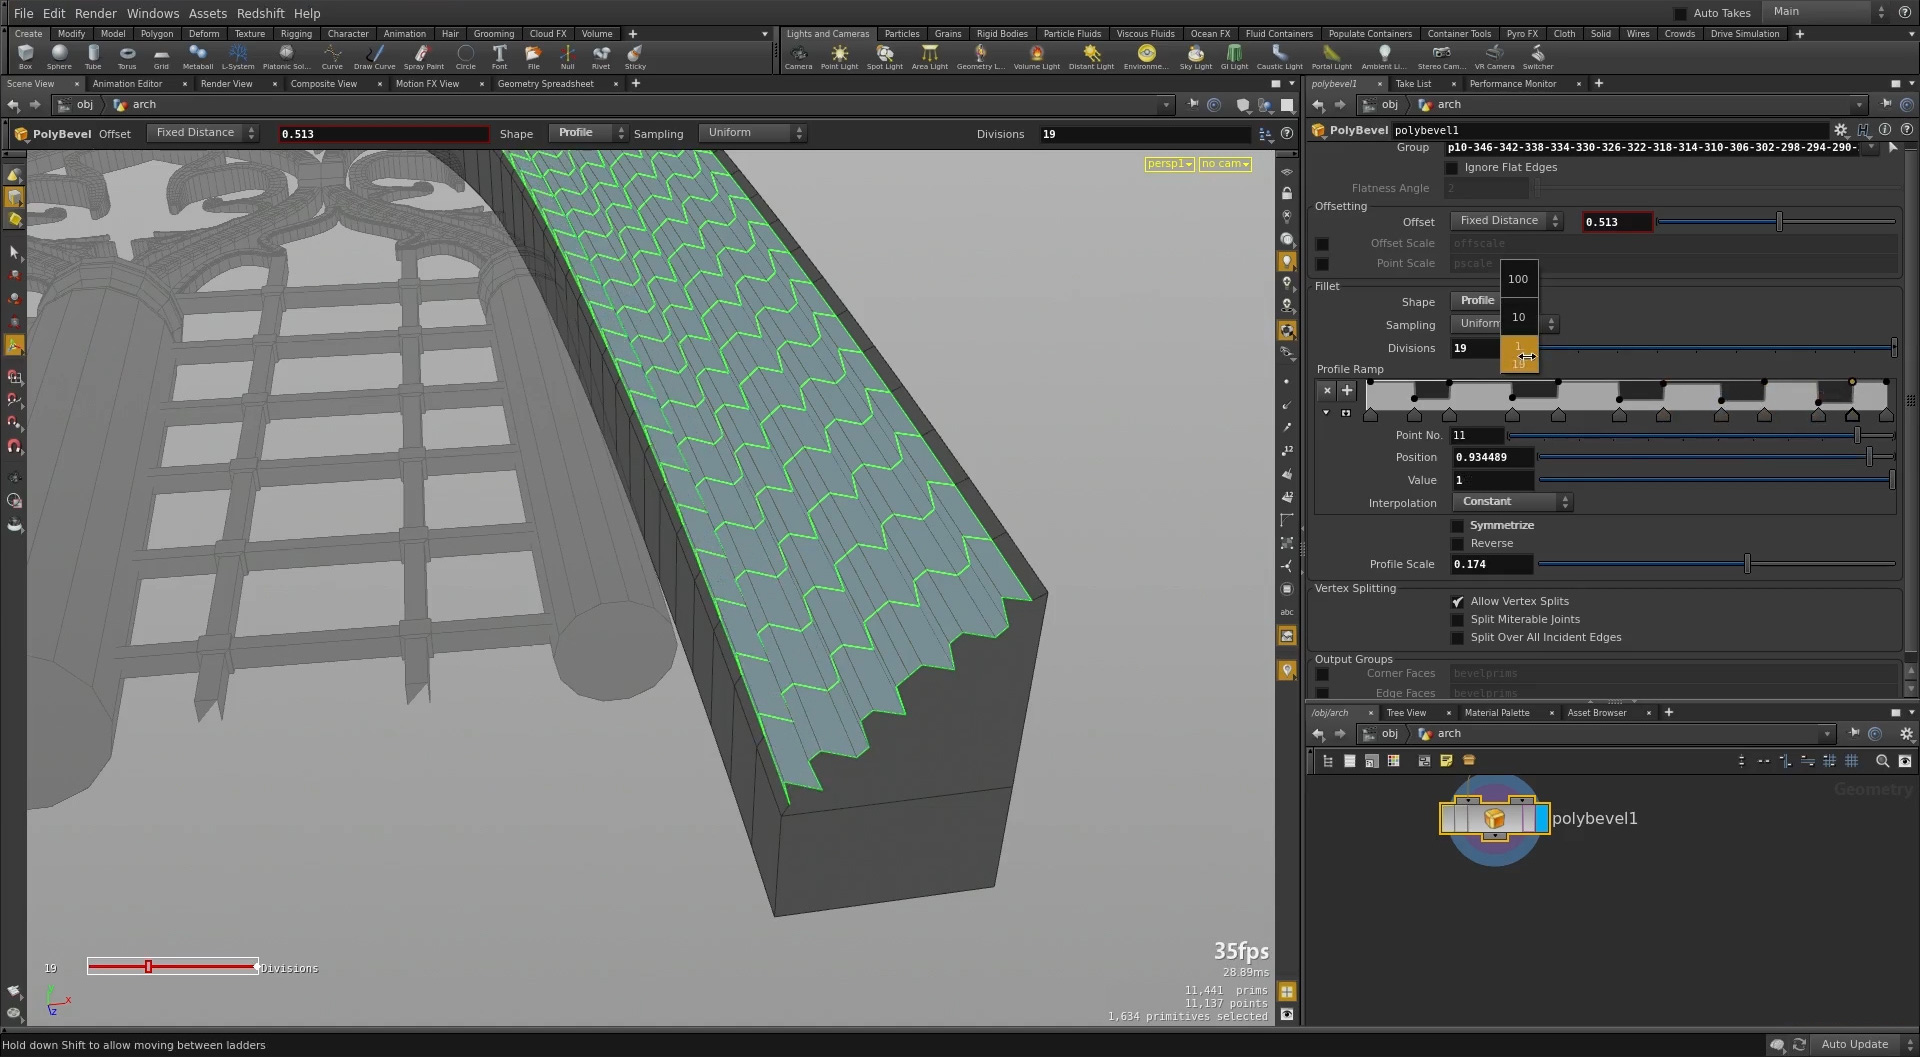Open the Render menu
The image size is (1920, 1057).
tap(95, 13)
